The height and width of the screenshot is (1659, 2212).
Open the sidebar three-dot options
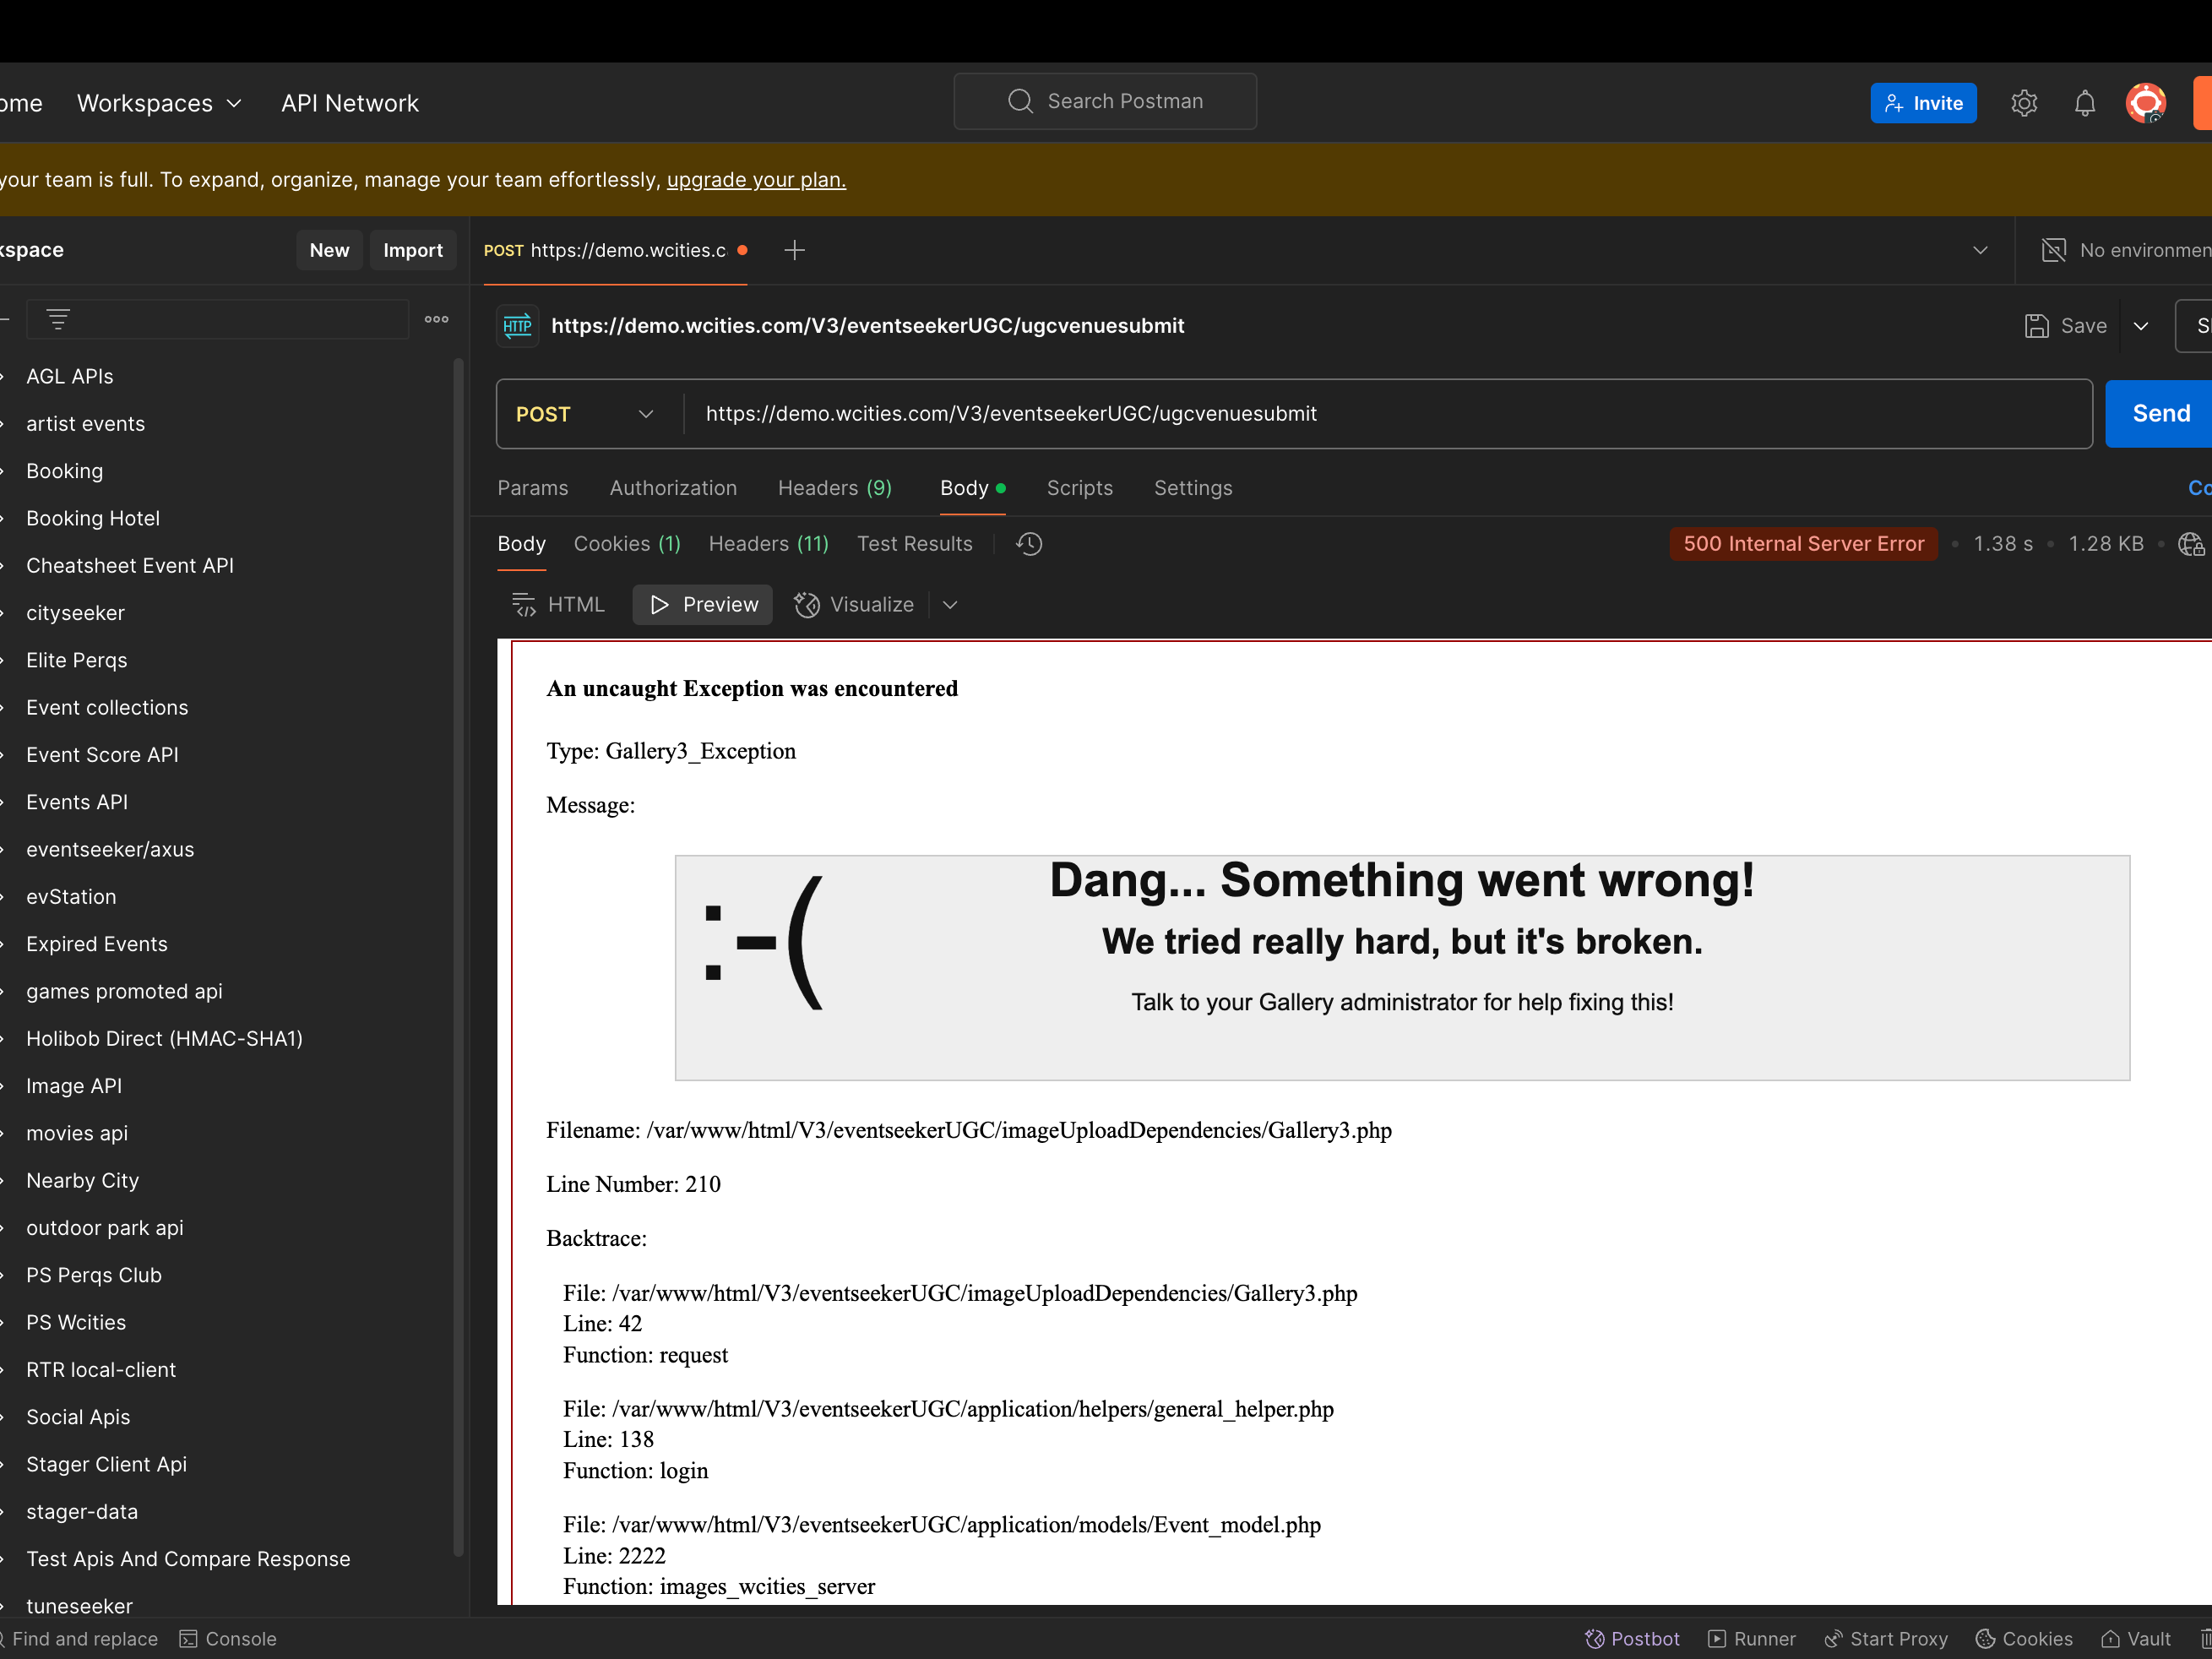(436, 320)
